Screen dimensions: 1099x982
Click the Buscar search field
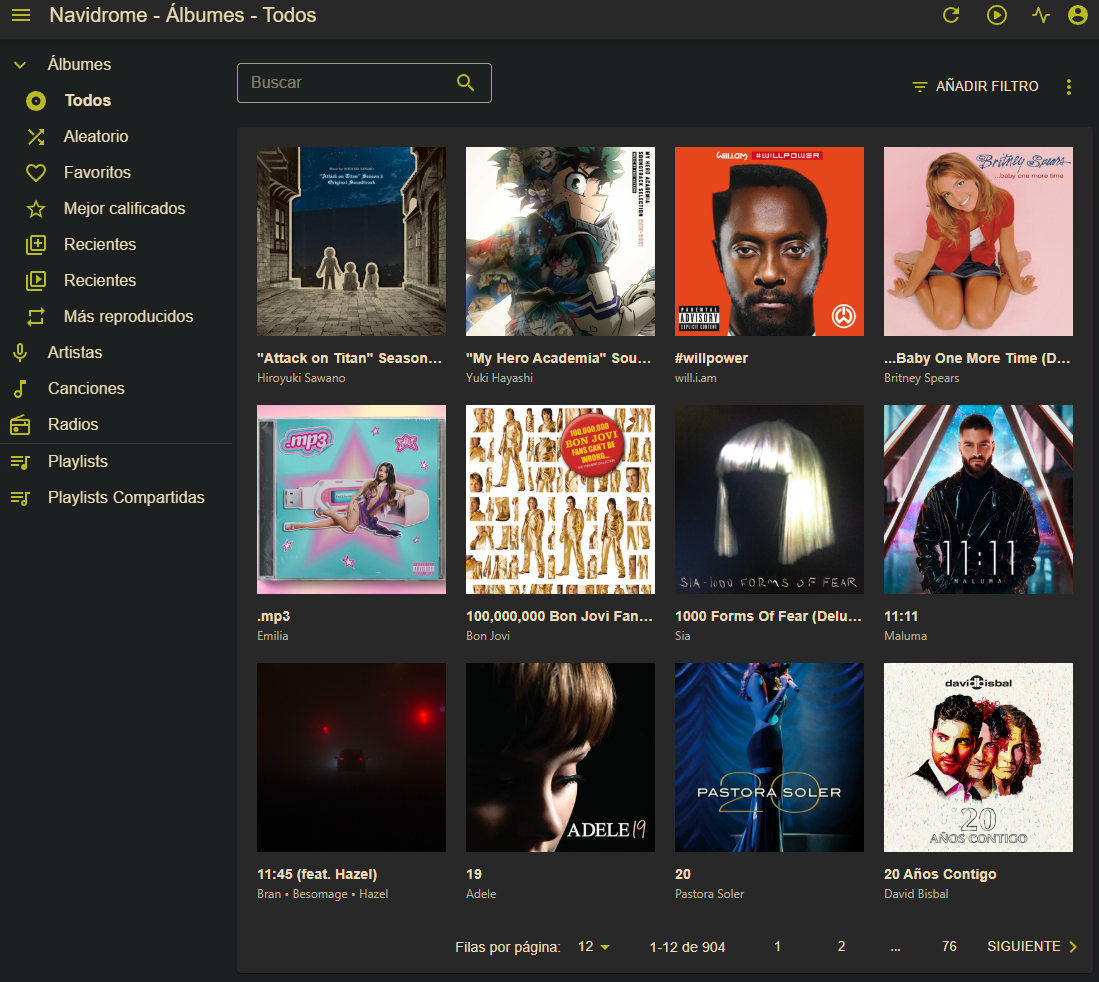tap(345, 83)
